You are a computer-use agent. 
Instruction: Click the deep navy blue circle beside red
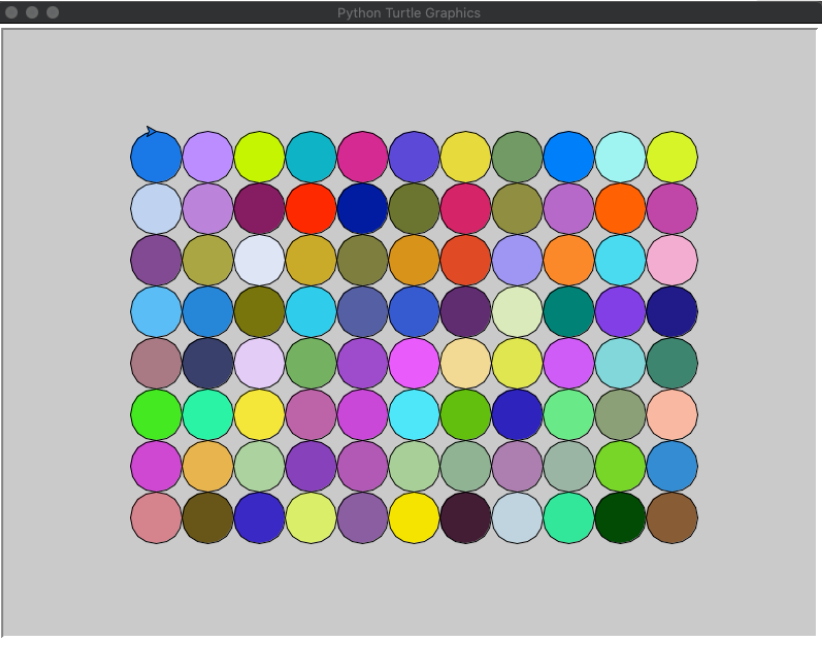click(x=363, y=209)
